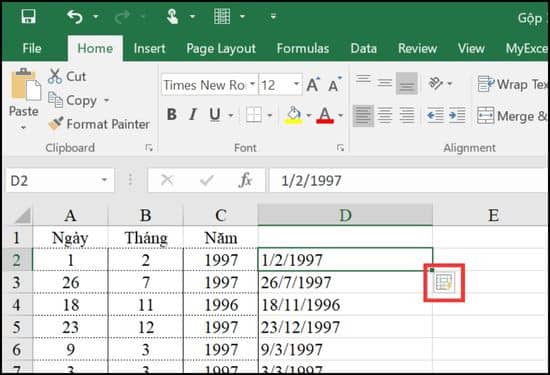Open the Review tab
Viewport: 550px width, 375px height.
(x=417, y=48)
